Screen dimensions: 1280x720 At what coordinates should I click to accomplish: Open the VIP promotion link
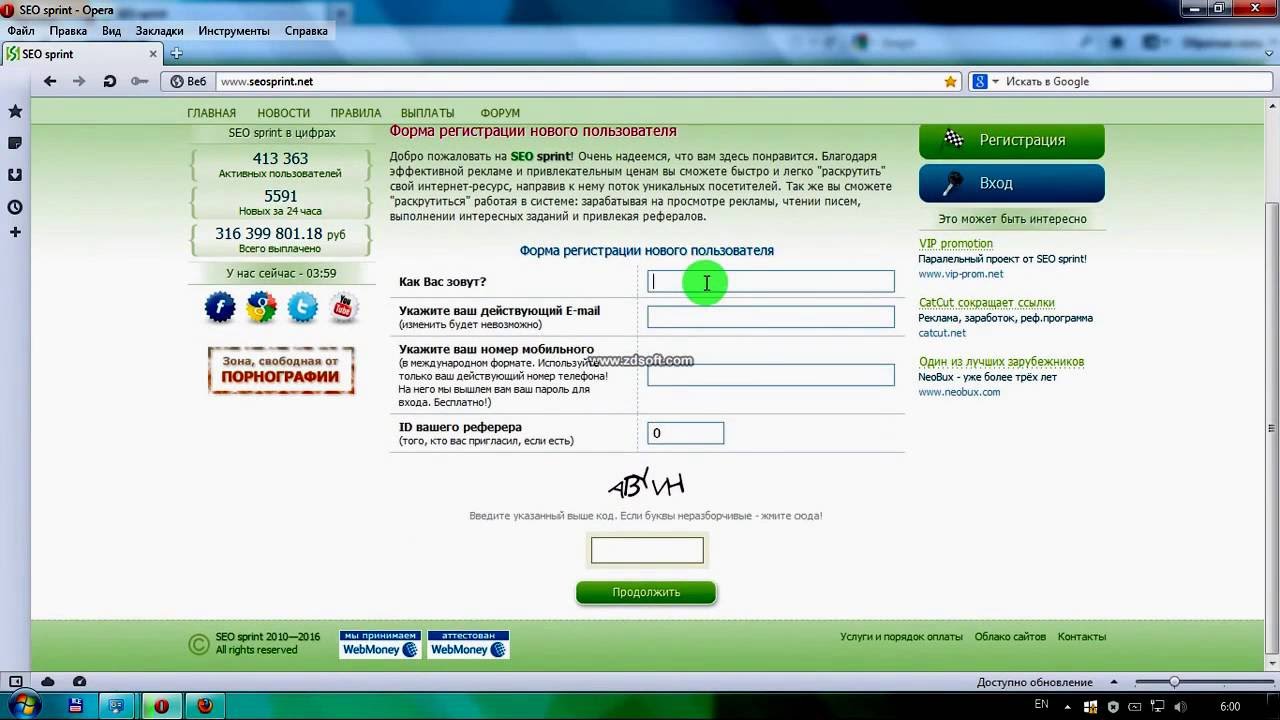pos(956,243)
